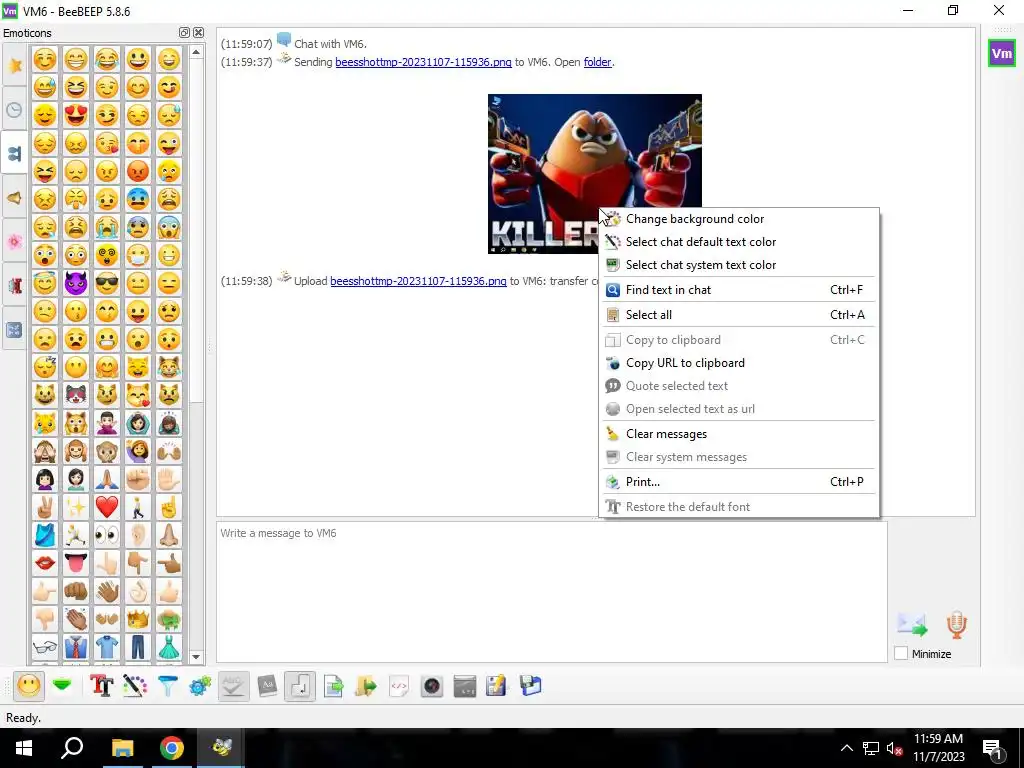
Task: Insert the sunglasses emoji
Action: point(106,283)
